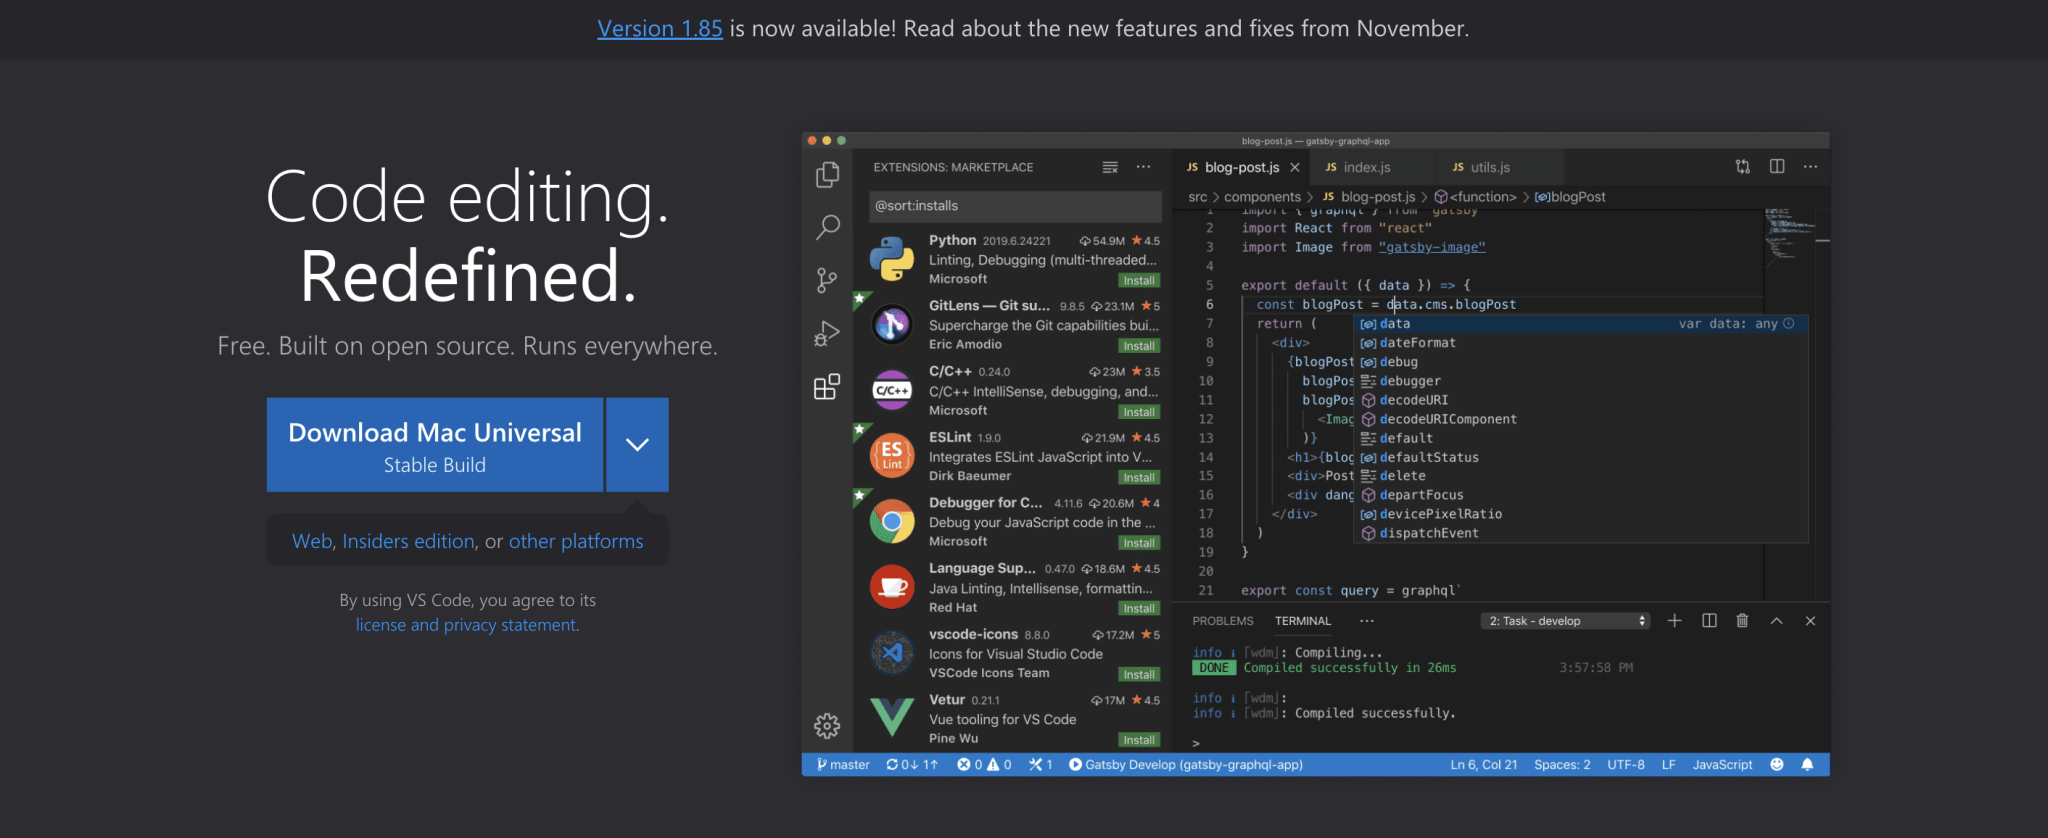2048x838 pixels.
Task: Click the Download Mac Universal button
Action: pyautogui.click(x=435, y=445)
